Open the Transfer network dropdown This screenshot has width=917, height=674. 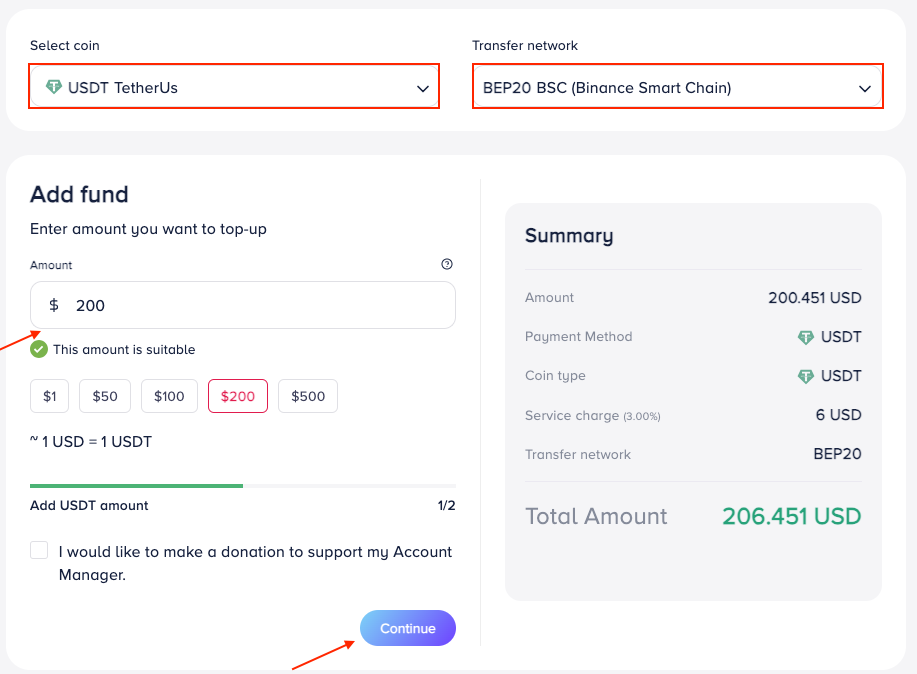676,88
